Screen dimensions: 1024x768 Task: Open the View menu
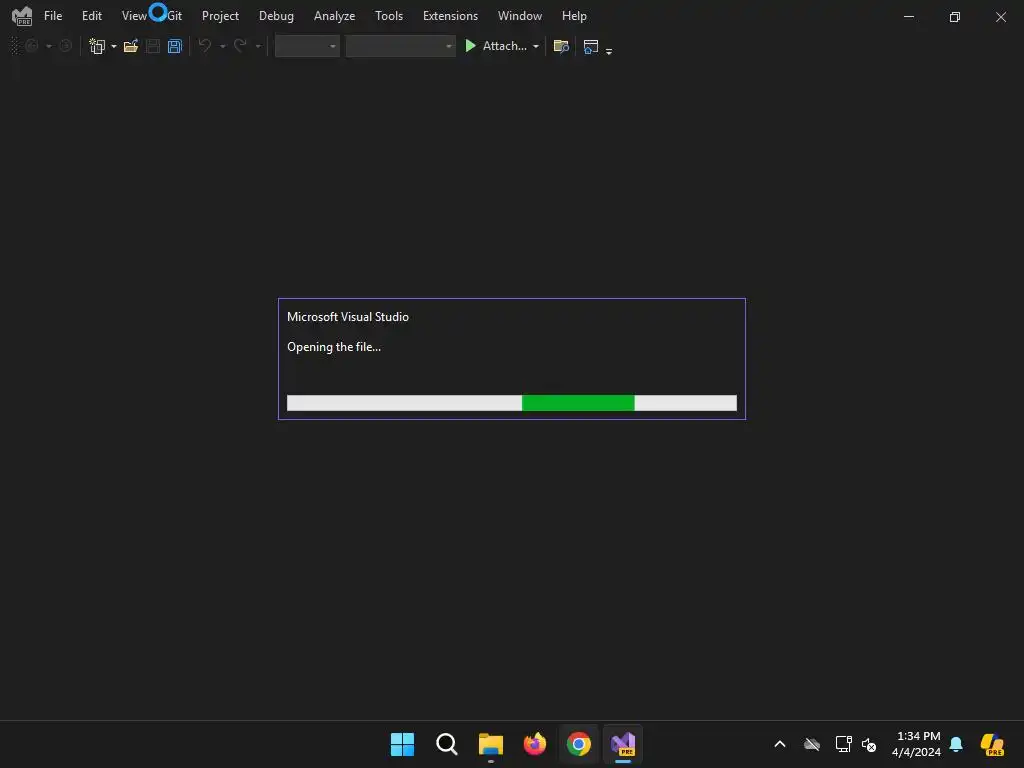pyautogui.click(x=135, y=16)
